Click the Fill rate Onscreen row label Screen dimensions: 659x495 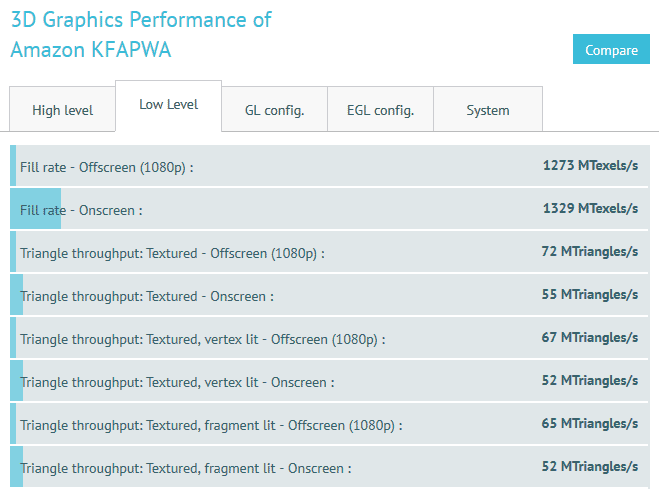pyautogui.click(x=81, y=210)
